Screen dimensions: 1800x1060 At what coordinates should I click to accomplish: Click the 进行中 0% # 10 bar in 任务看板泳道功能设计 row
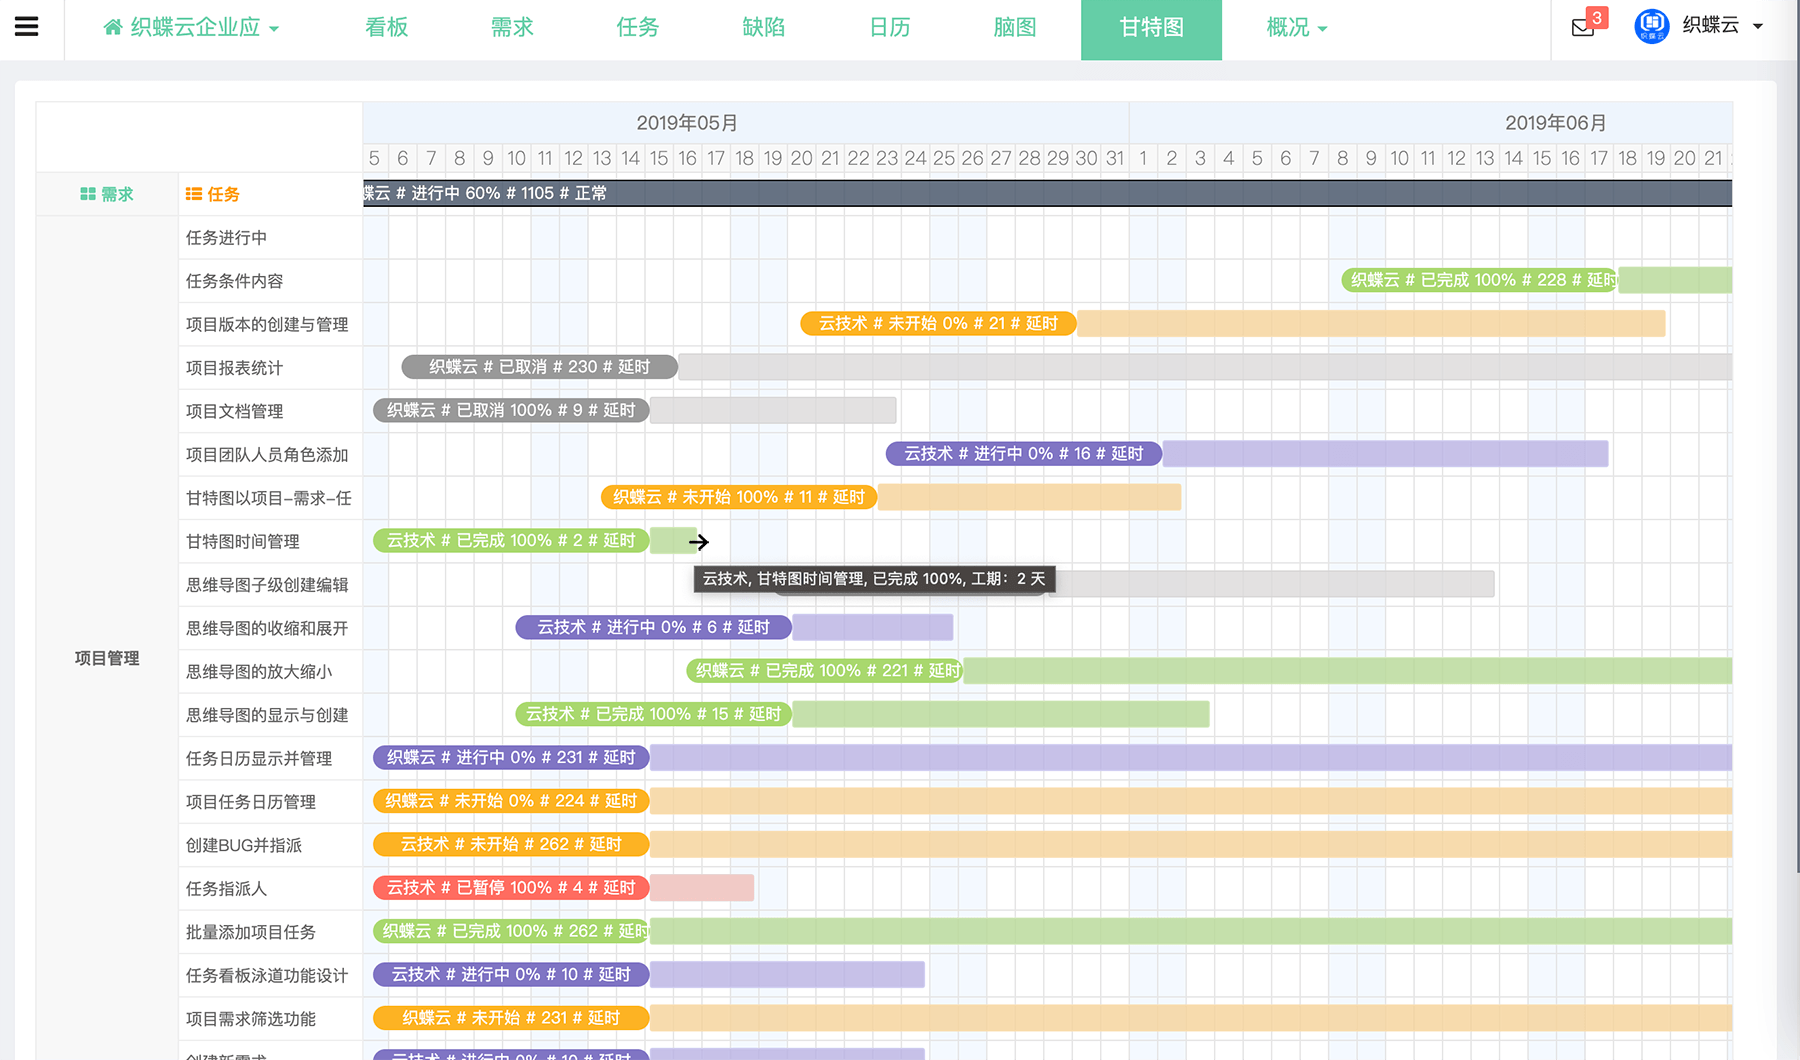(x=511, y=974)
